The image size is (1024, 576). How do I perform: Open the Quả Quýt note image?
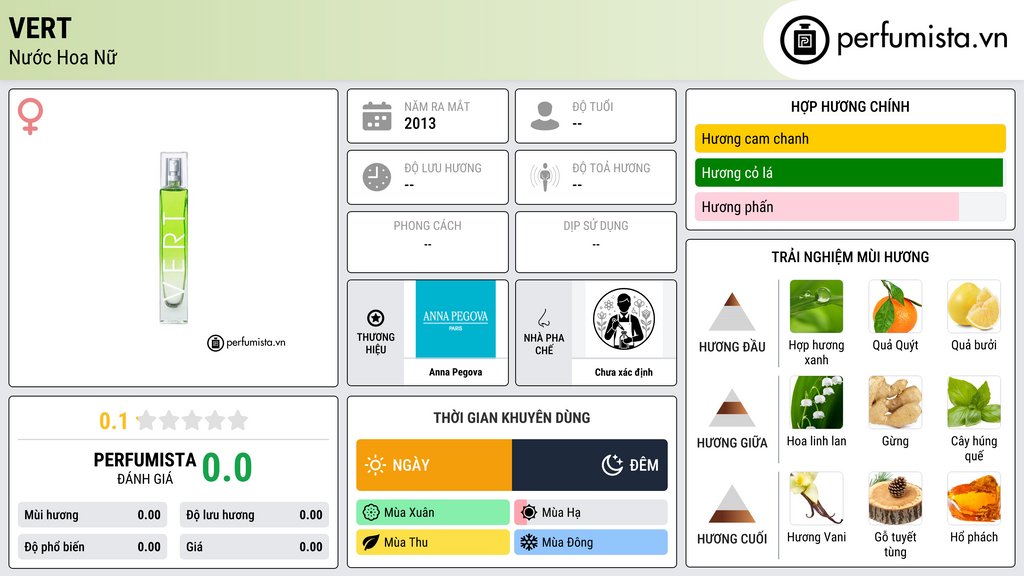(895, 306)
